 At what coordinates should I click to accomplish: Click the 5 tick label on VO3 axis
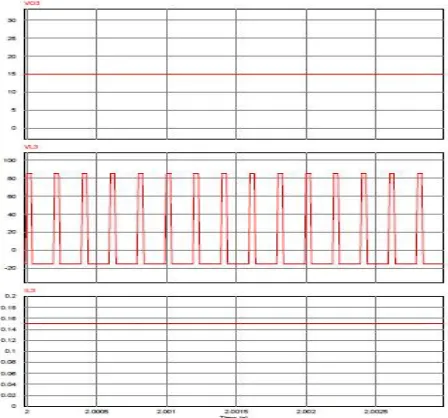click(x=14, y=110)
